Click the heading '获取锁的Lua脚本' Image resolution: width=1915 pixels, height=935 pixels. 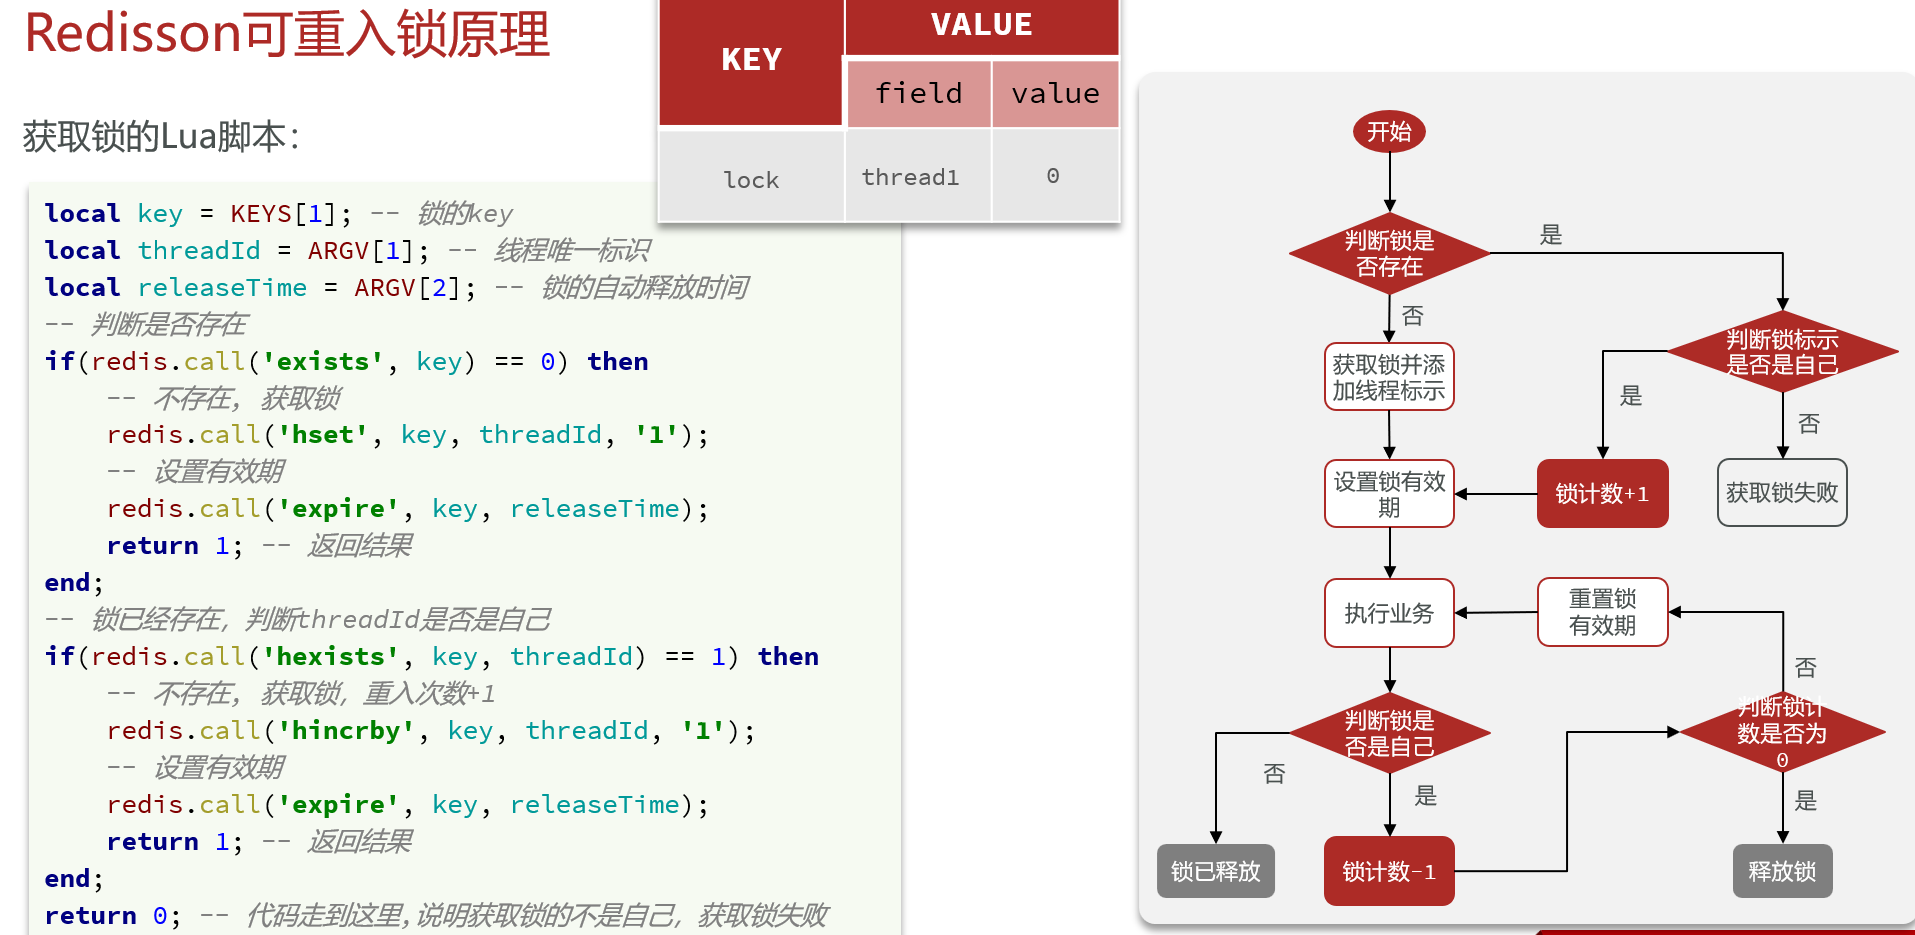point(161,136)
